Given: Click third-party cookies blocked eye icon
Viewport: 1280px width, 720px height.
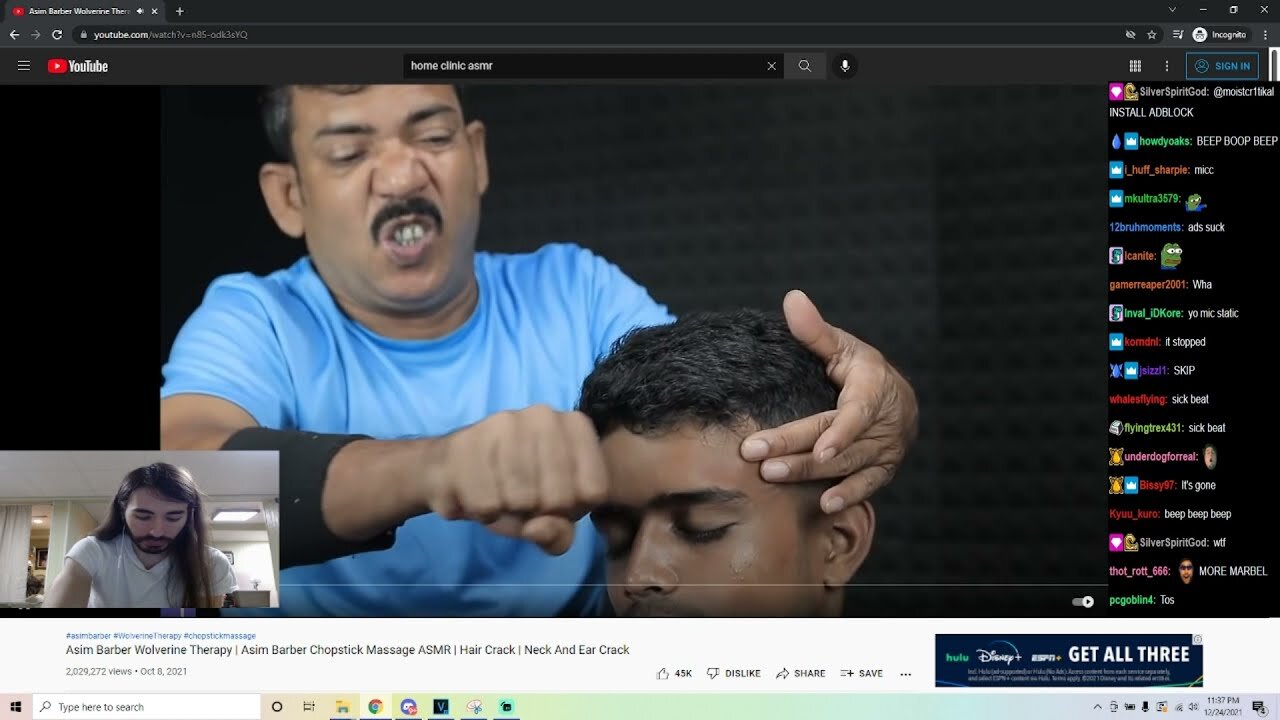Looking at the screenshot, I should 1130,34.
